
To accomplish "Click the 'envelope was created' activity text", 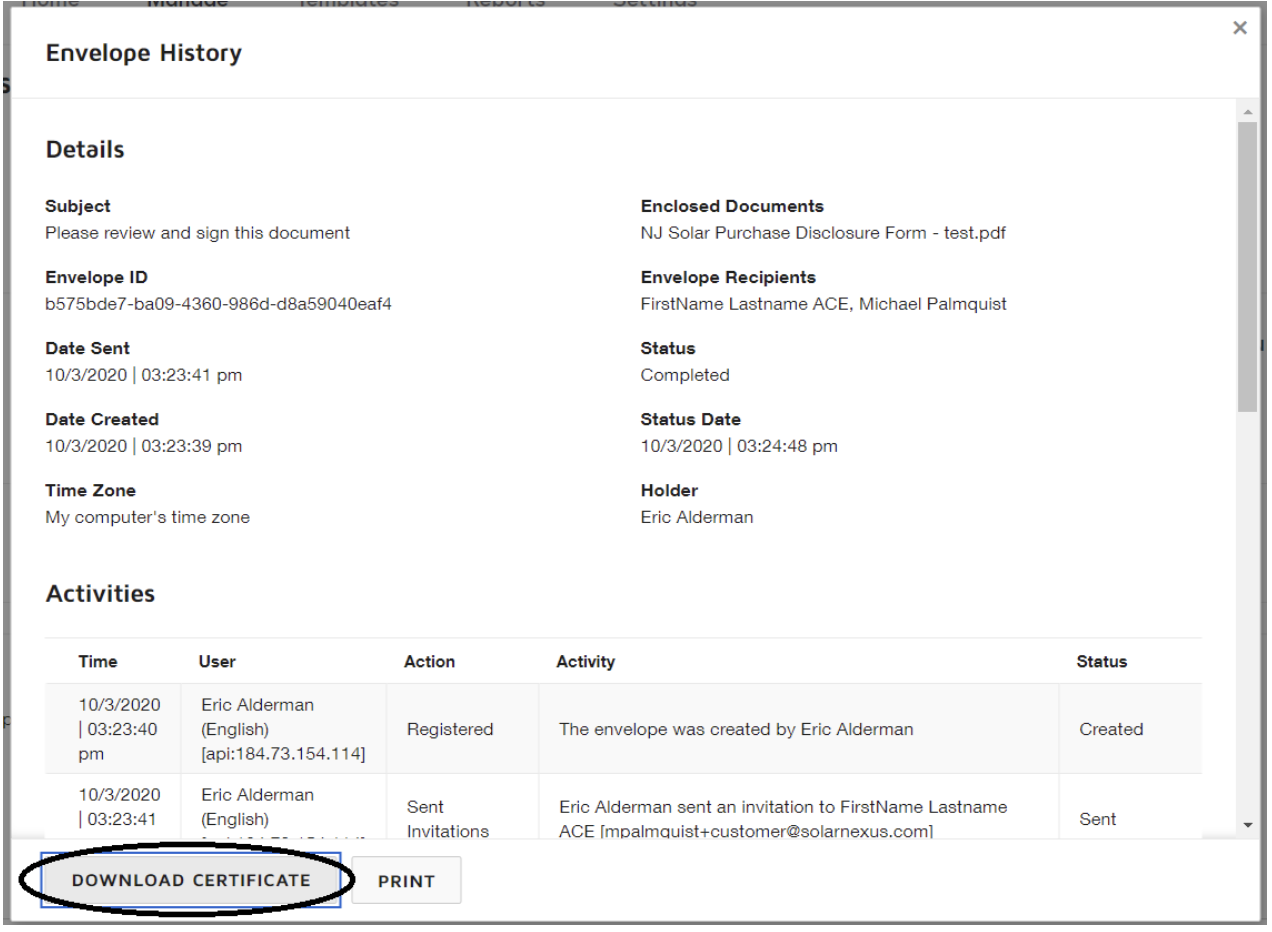I will click(735, 729).
